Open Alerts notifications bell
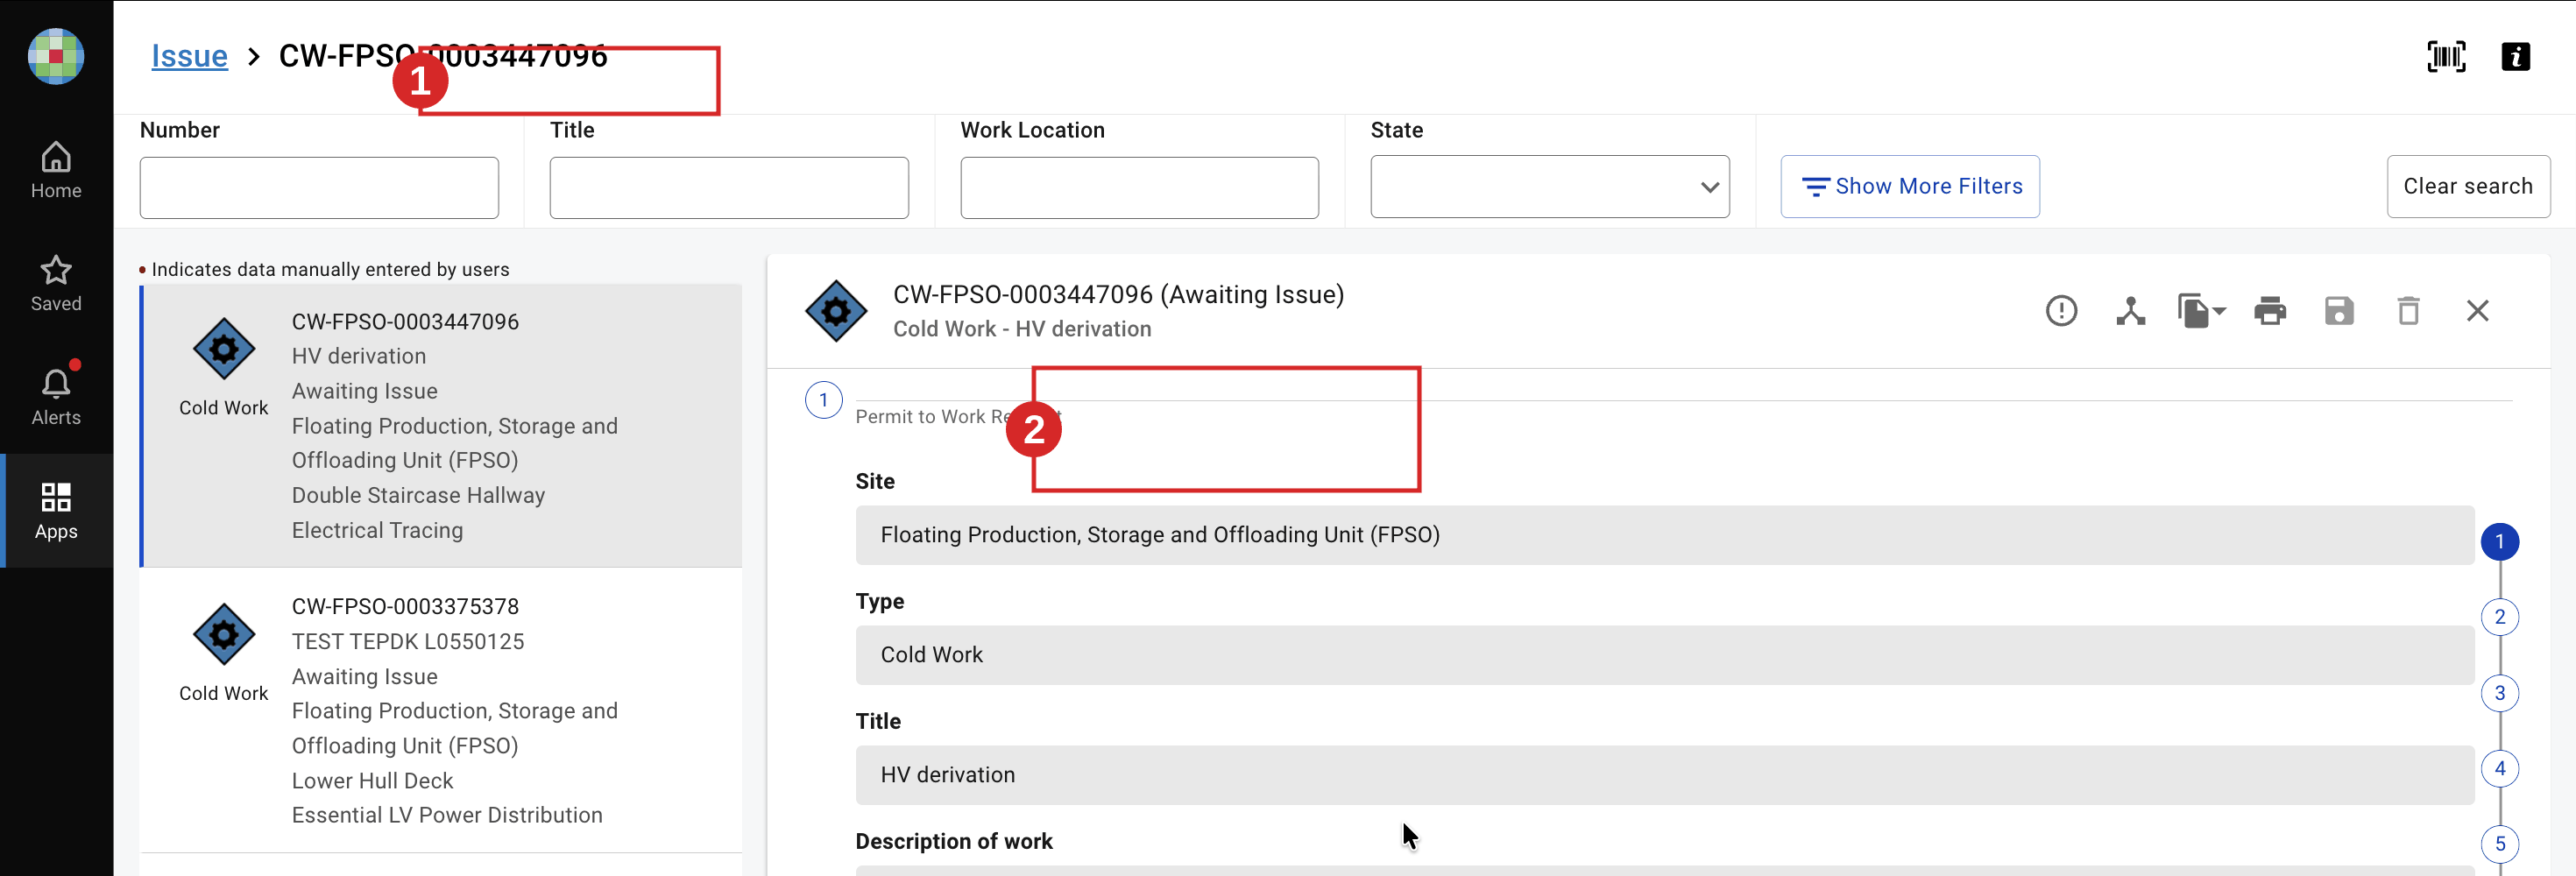This screenshot has width=2576, height=876. (56, 397)
